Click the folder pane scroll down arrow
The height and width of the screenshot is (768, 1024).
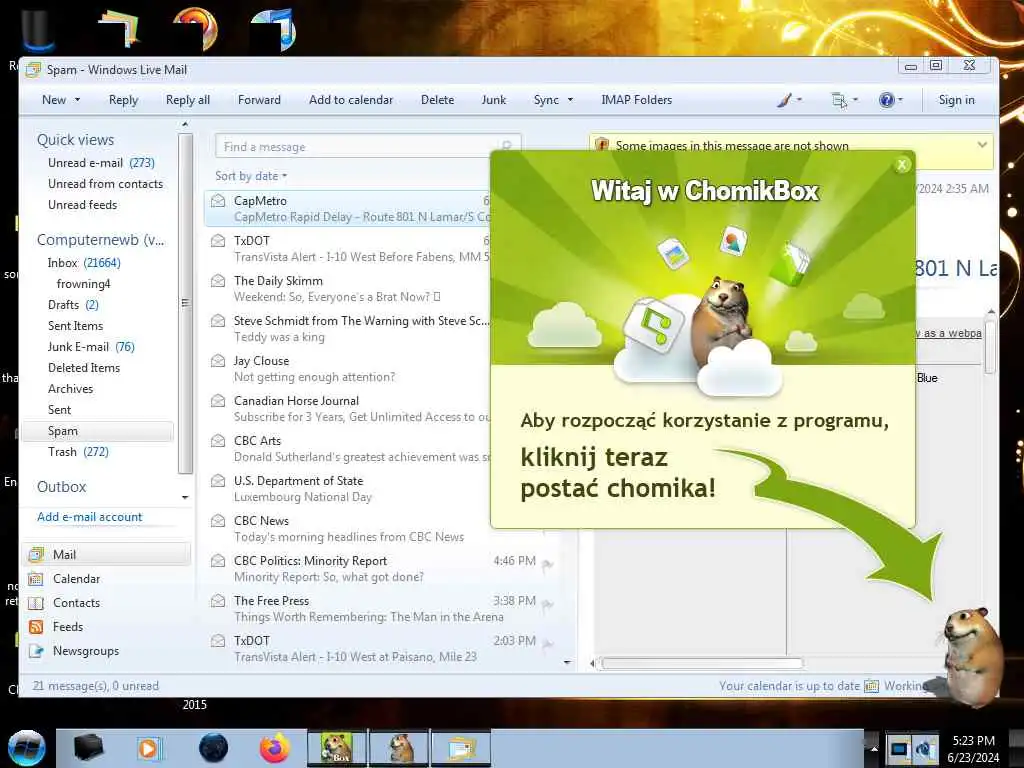tap(185, 498)
